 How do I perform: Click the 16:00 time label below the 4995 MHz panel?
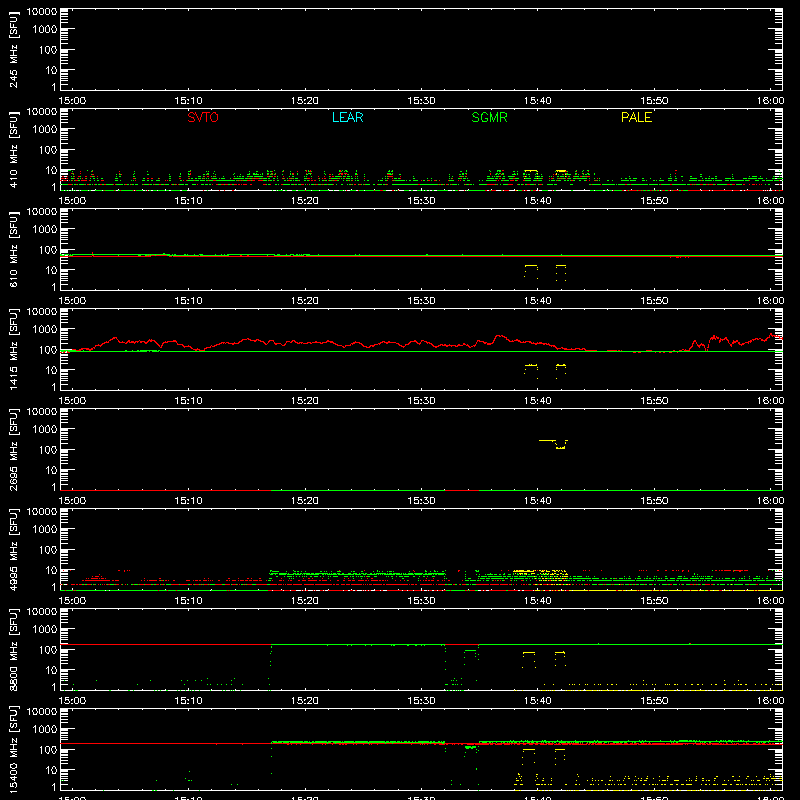pyautogui.click(x=770, y=601)
